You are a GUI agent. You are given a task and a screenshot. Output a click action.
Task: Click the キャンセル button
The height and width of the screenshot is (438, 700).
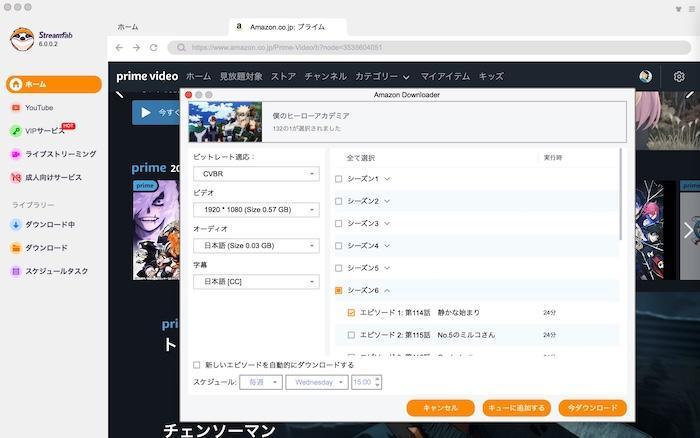[x=440, y=408]
